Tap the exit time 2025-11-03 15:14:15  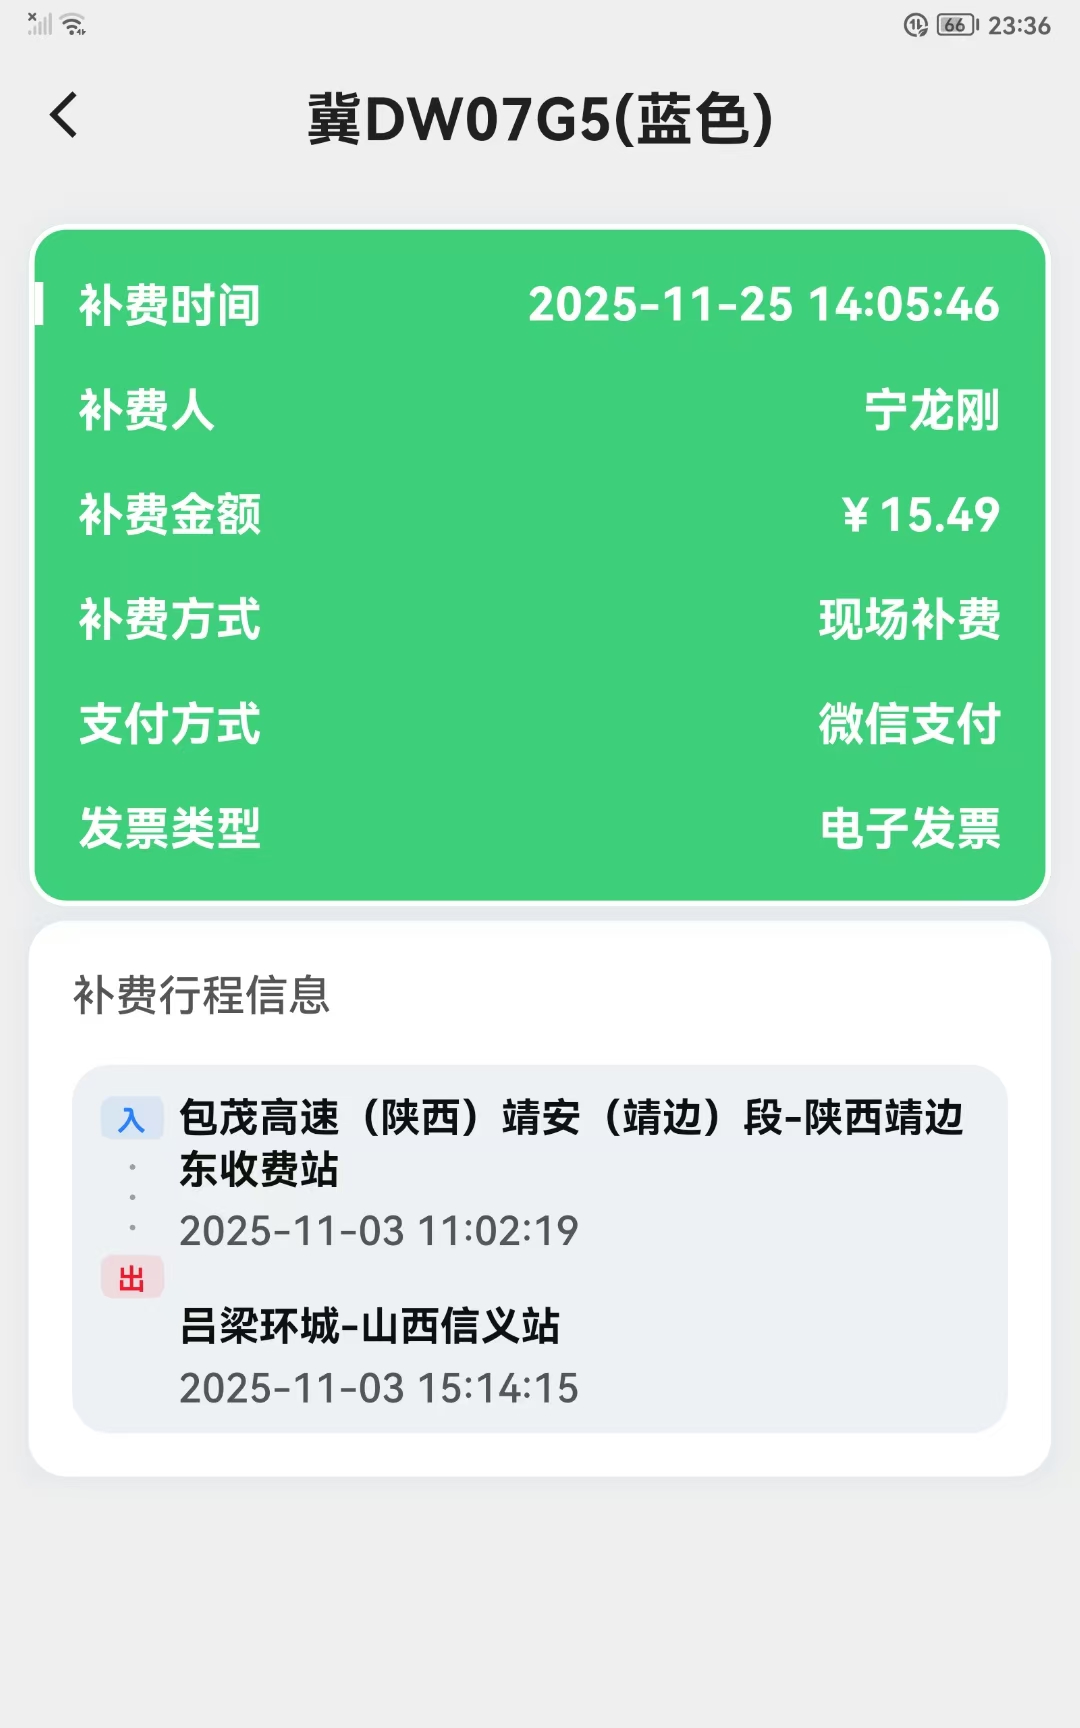coord(379,1388)
